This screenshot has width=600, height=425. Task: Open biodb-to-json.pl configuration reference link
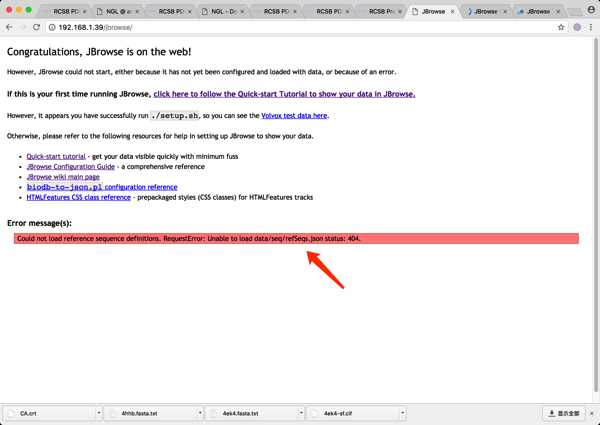(x=102, y=187)
